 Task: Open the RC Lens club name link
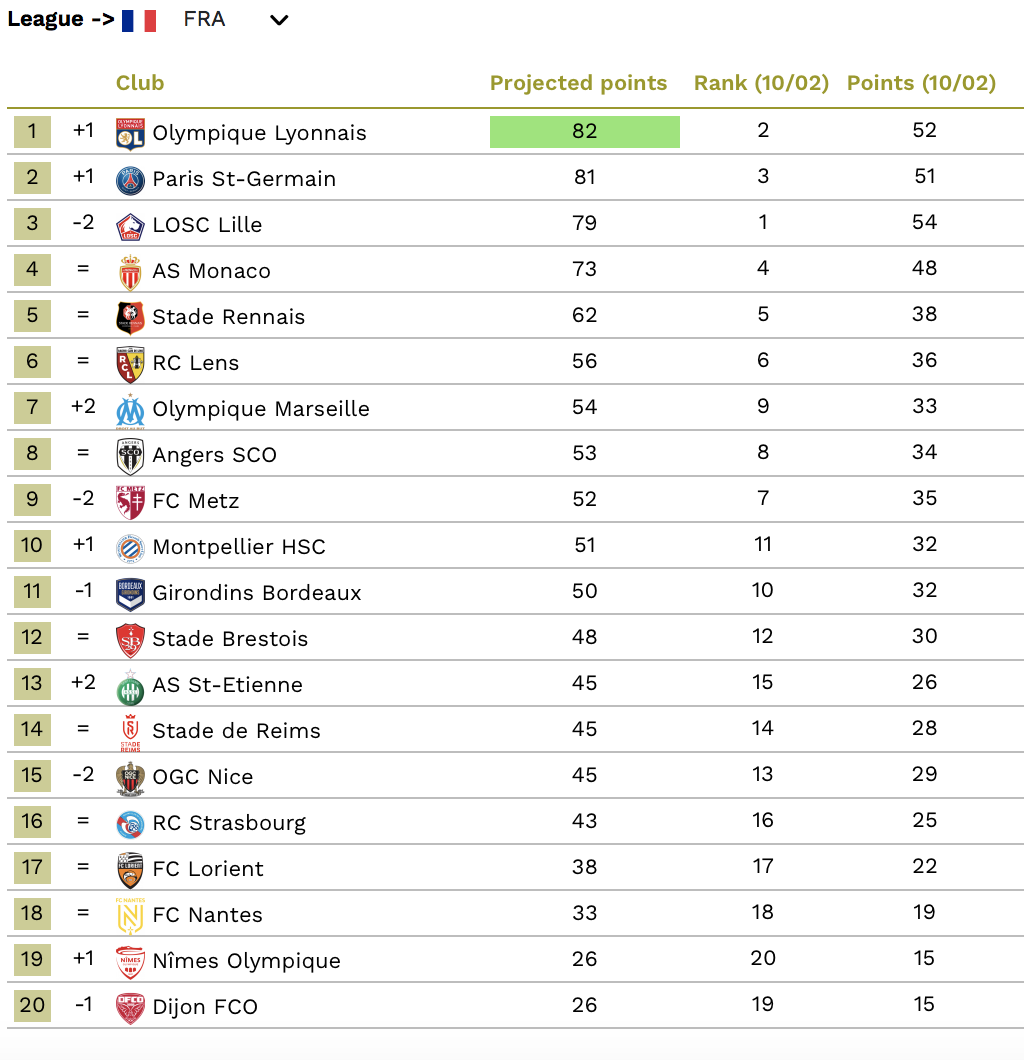(x=195, y=363)
